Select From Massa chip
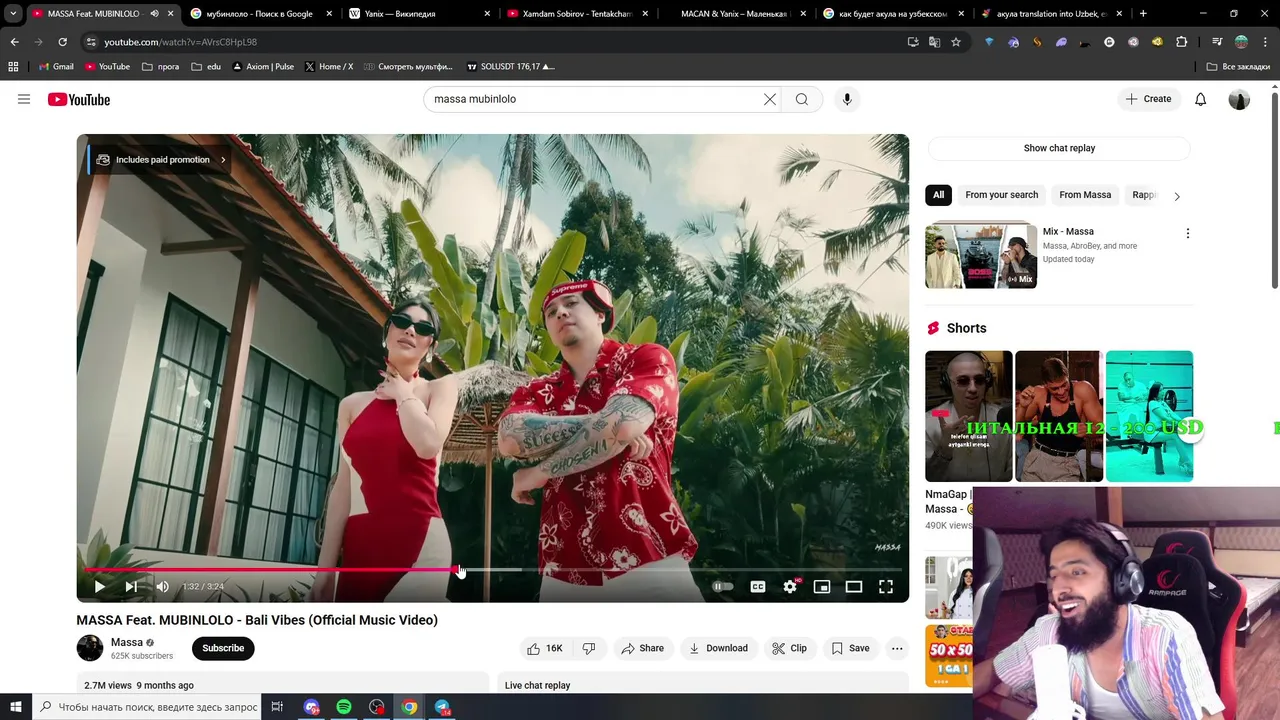 coord(1085,195)
